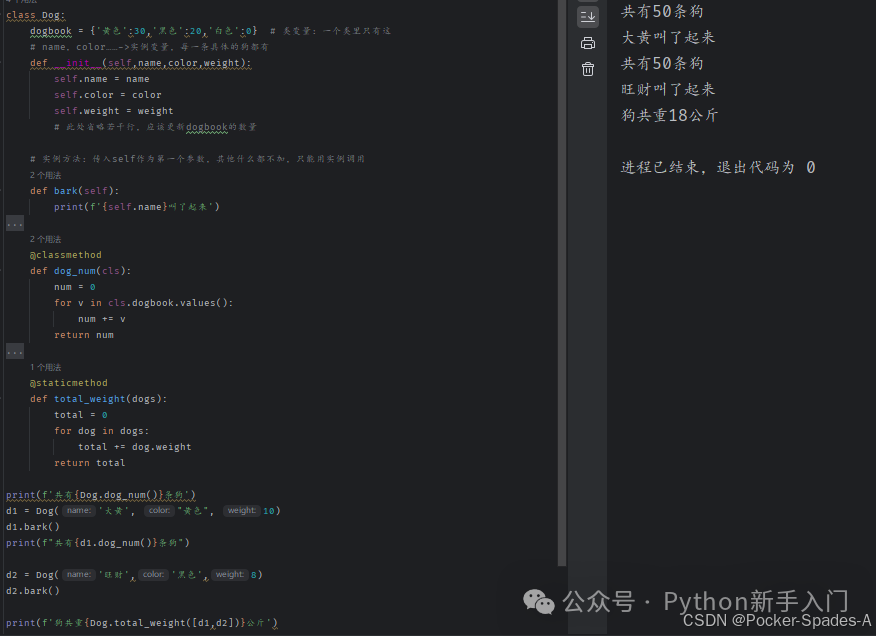Click the @staticmethod decorator line

coord(69,382)
